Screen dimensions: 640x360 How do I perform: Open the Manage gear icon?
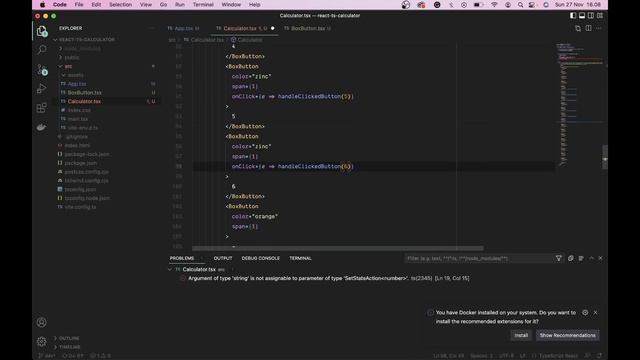click(x=41, y=341)
